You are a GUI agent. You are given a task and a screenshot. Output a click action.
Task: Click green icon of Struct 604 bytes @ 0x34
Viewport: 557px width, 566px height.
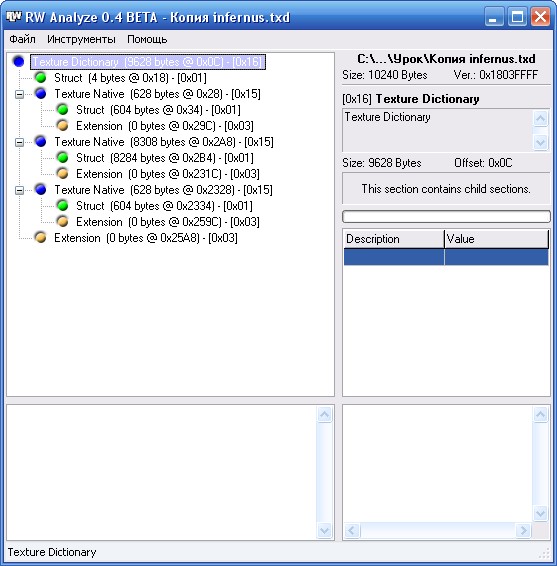[62, 110]
